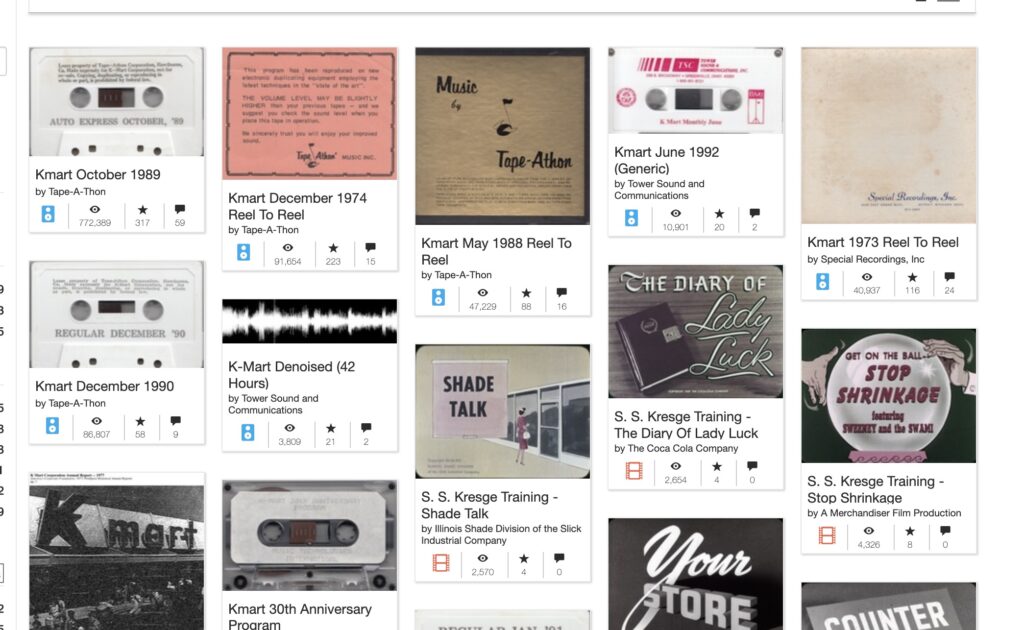Open Kmart 30th Anniversary Program link

[300, 616]
